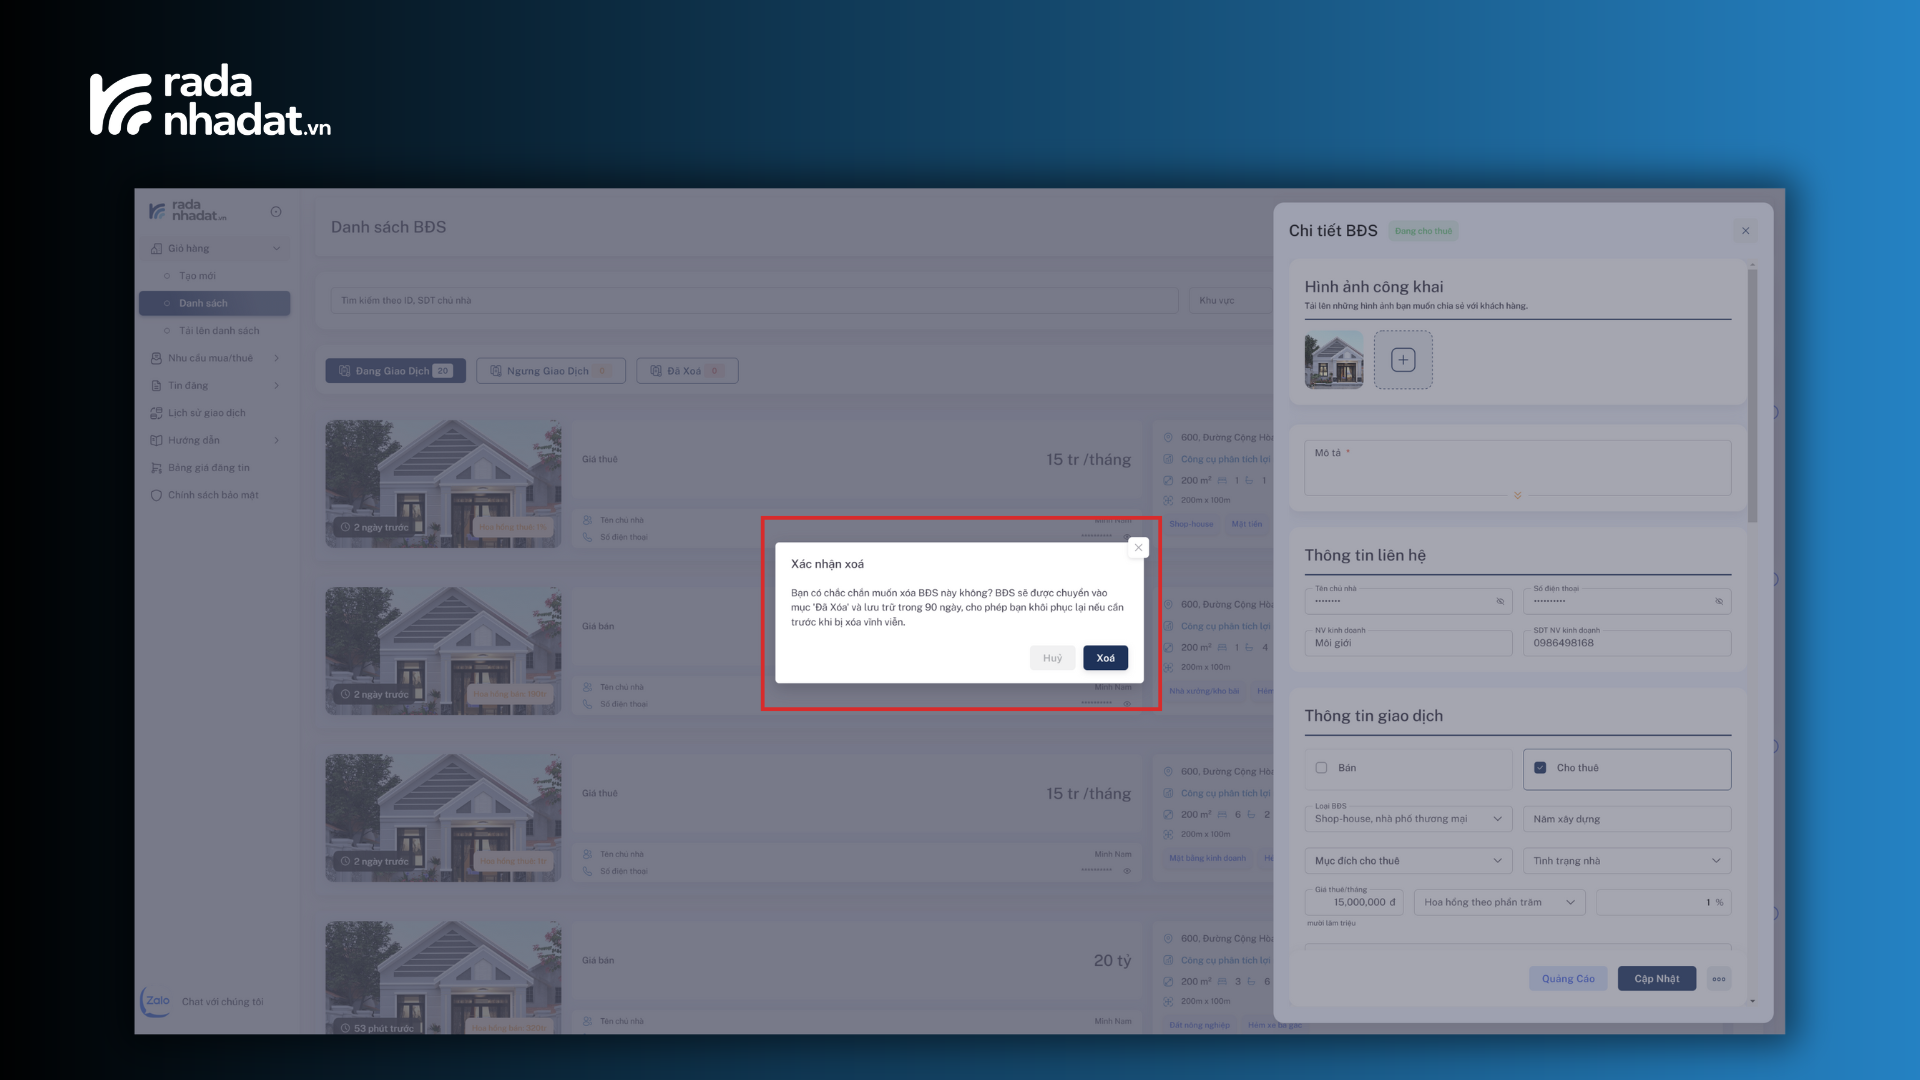
Task: Open the Loại BĐS dropdown
Action: (x=1408, y=819)
